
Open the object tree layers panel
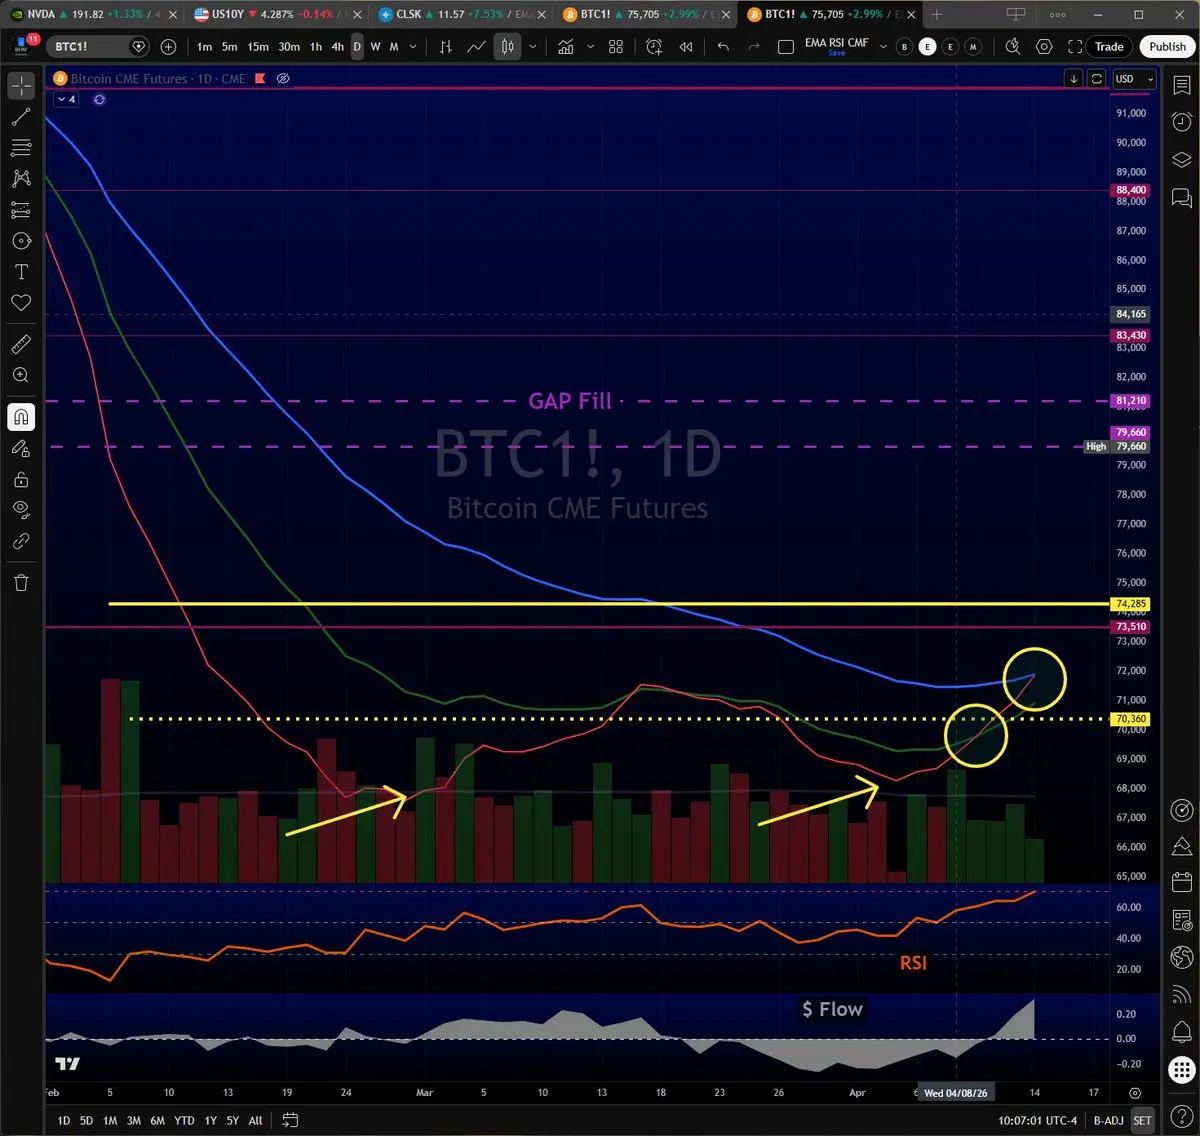coord(1181,160)
